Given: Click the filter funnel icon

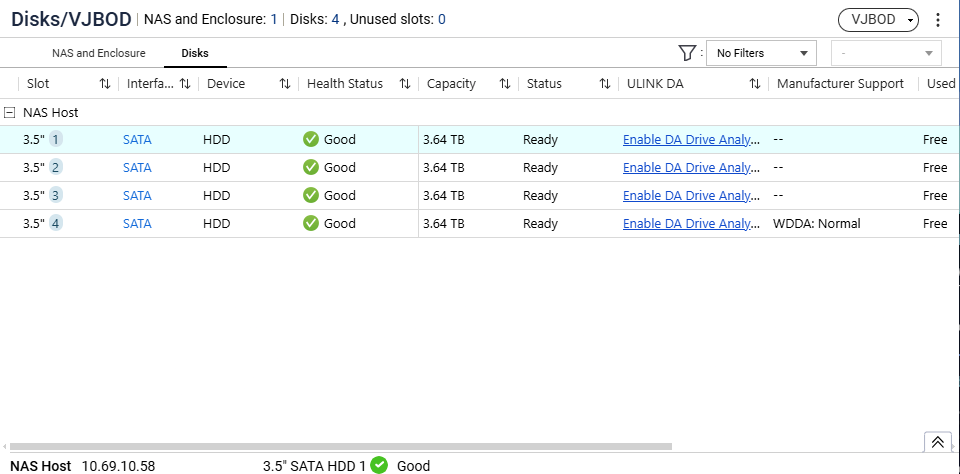Looking at the screenshot, I should pos(687,53).
